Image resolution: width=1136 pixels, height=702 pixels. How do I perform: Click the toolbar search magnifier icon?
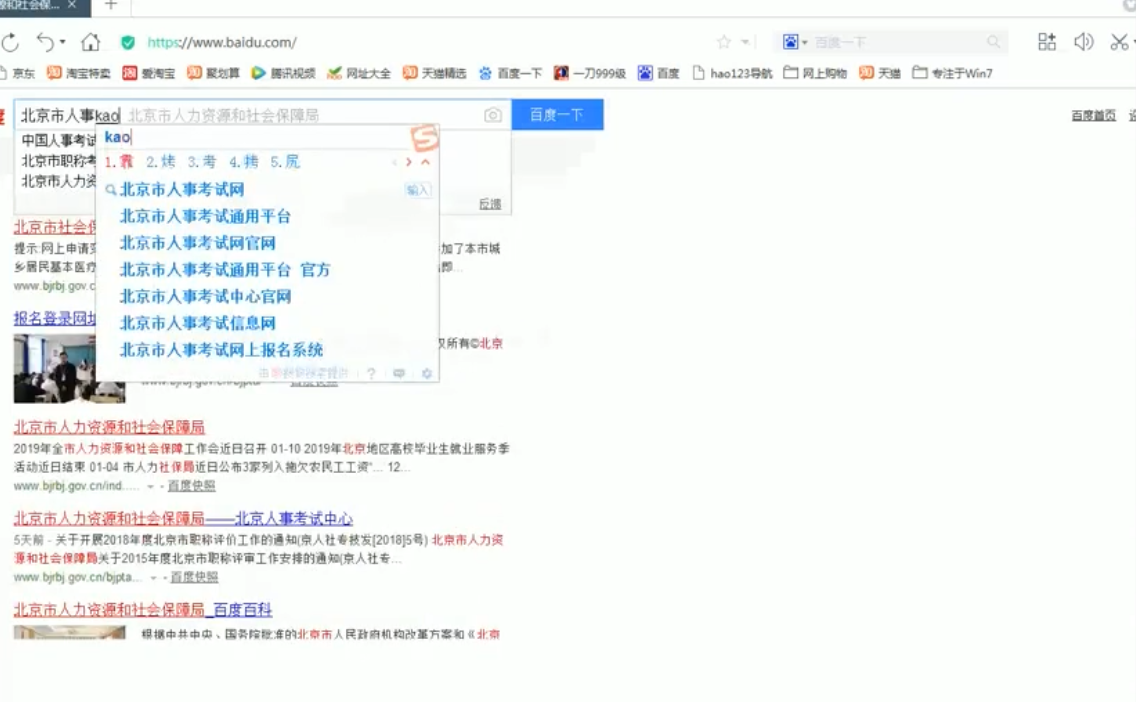click(993, 42)
